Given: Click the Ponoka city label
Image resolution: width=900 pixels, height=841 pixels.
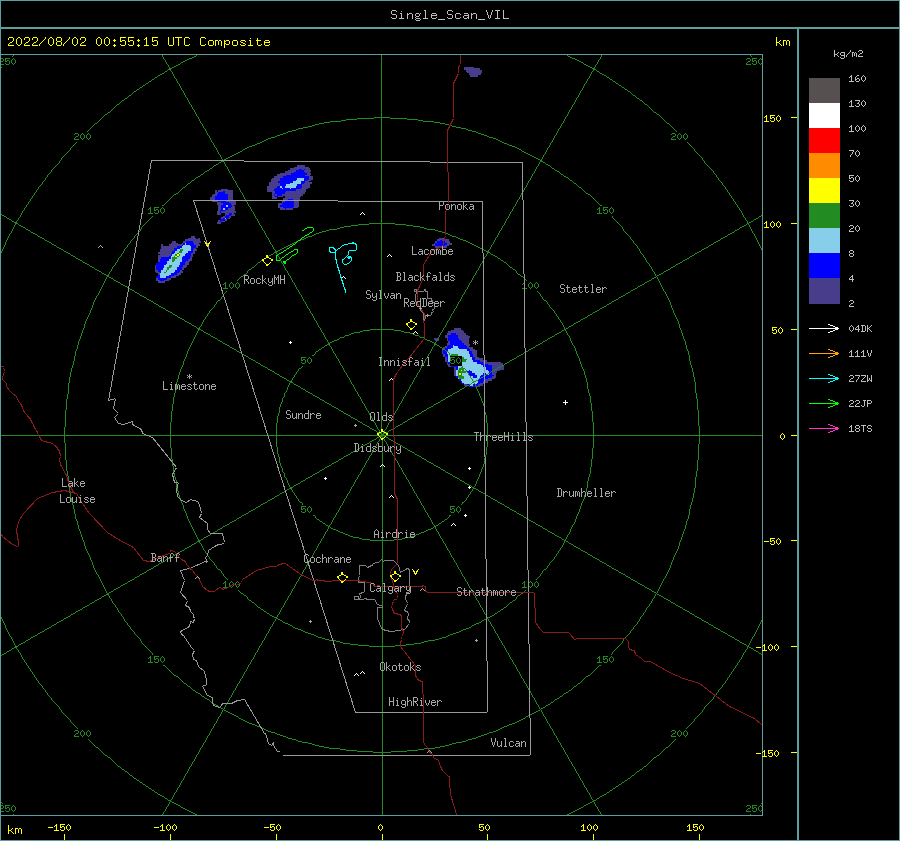Looking at the screenshot, I should click(456, 206).
